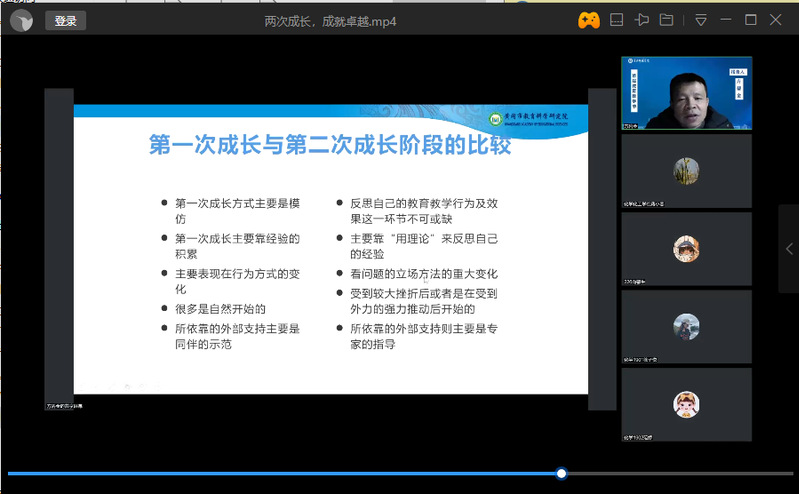Select the second participant tile with plant avatar

[x=686, y=170]
